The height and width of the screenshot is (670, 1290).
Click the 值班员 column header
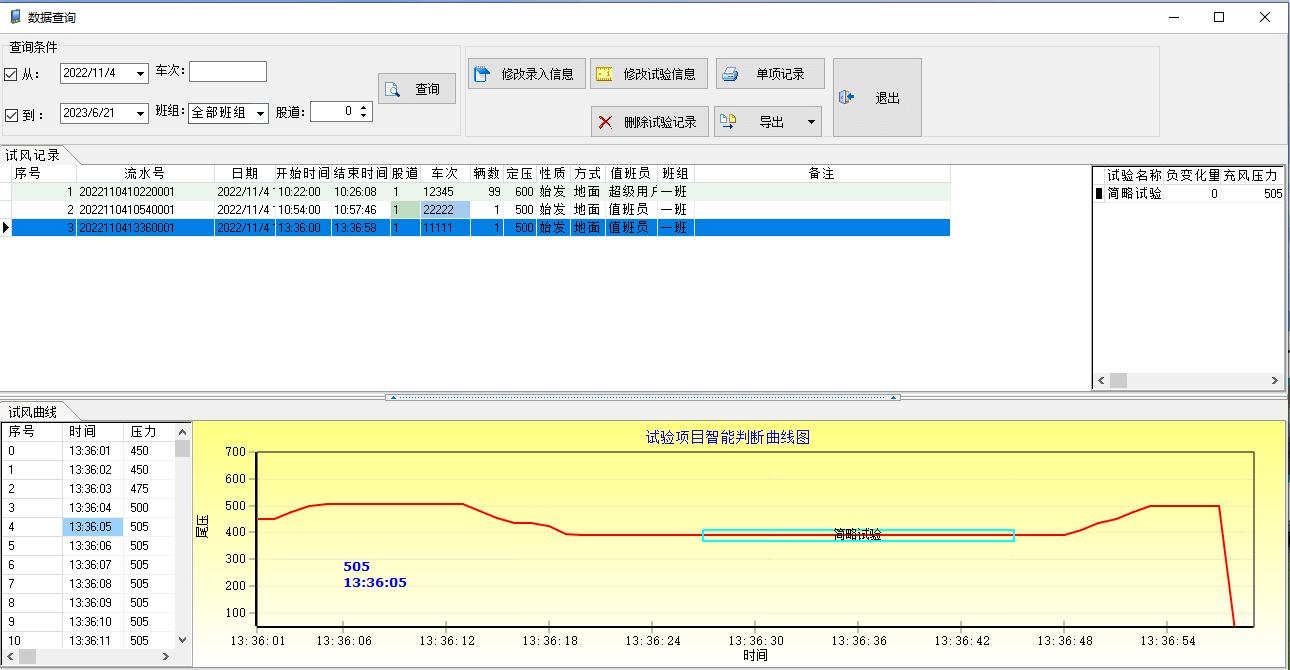tap(631, 173)
